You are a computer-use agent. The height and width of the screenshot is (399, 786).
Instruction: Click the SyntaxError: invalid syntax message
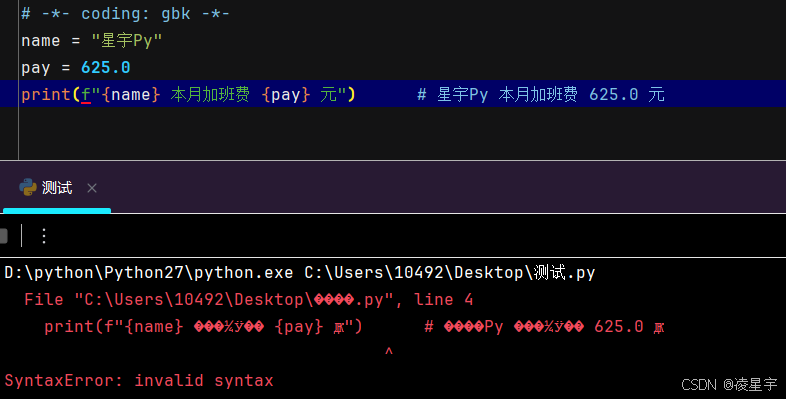[x=139, y=380]
